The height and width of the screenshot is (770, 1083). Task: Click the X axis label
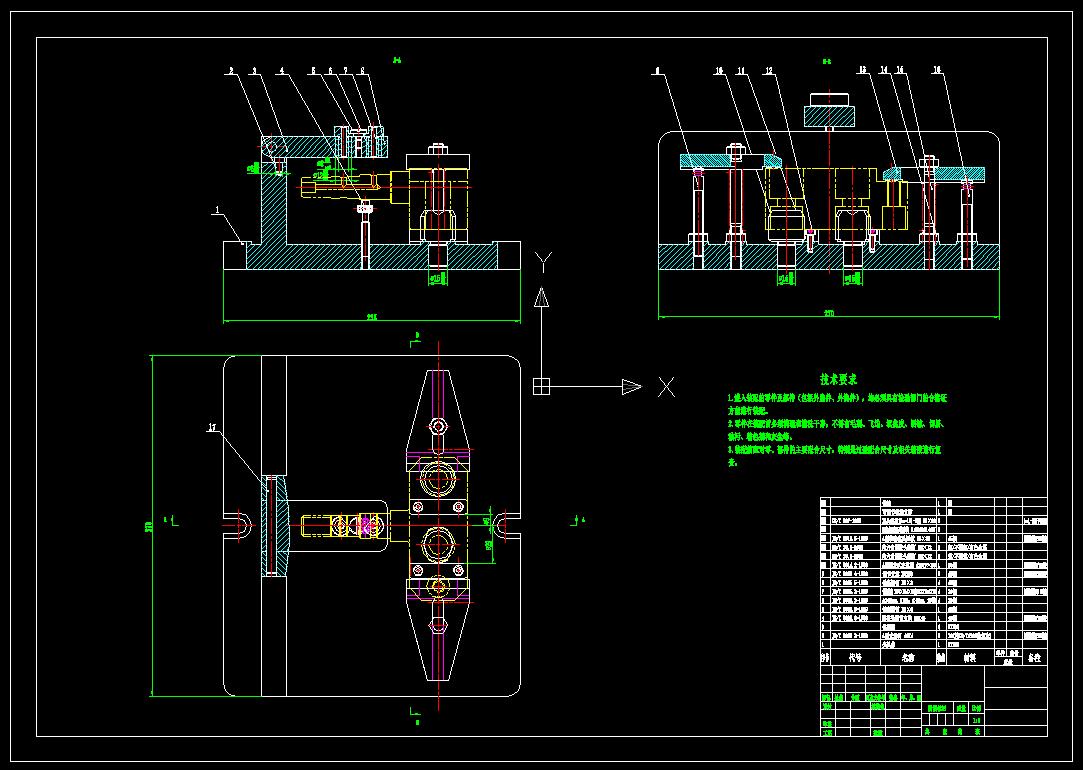point(666,387)
